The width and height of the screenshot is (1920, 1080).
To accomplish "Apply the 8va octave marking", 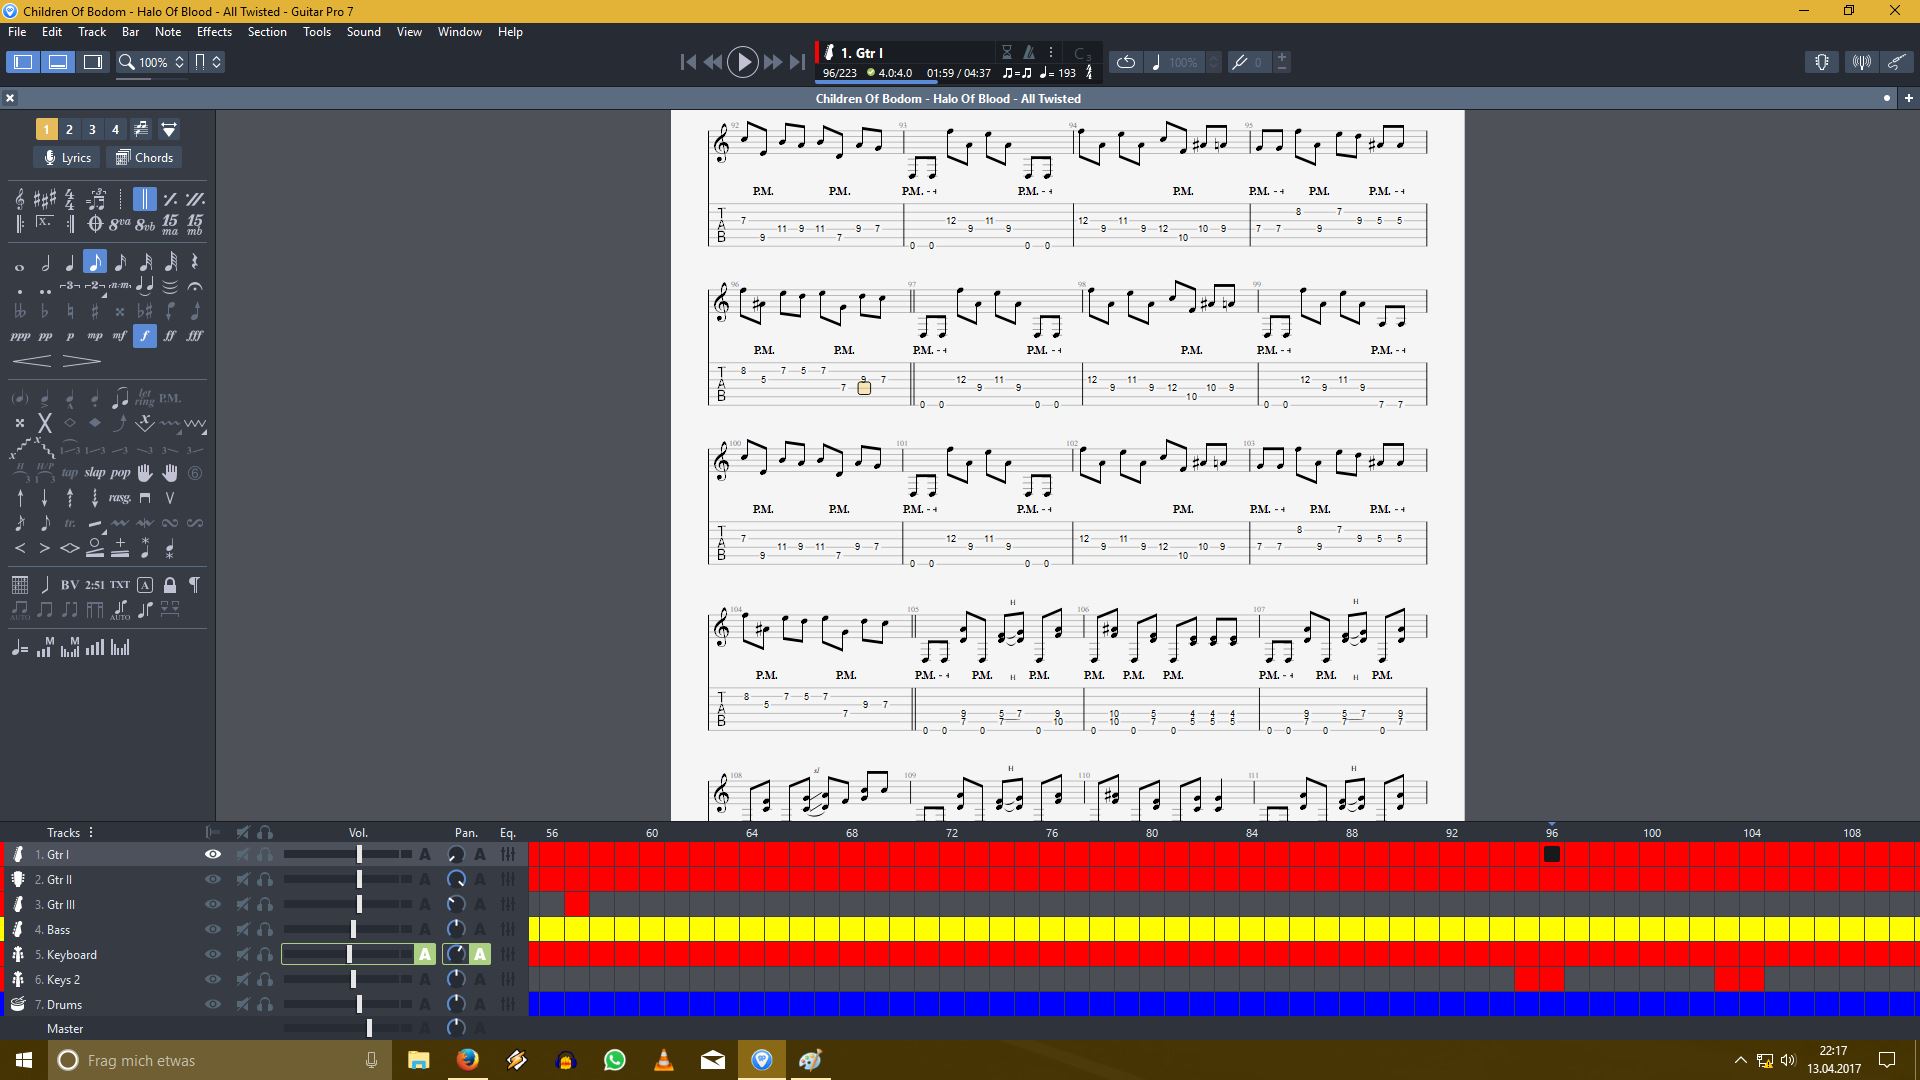I will click(x=120, y=224).
